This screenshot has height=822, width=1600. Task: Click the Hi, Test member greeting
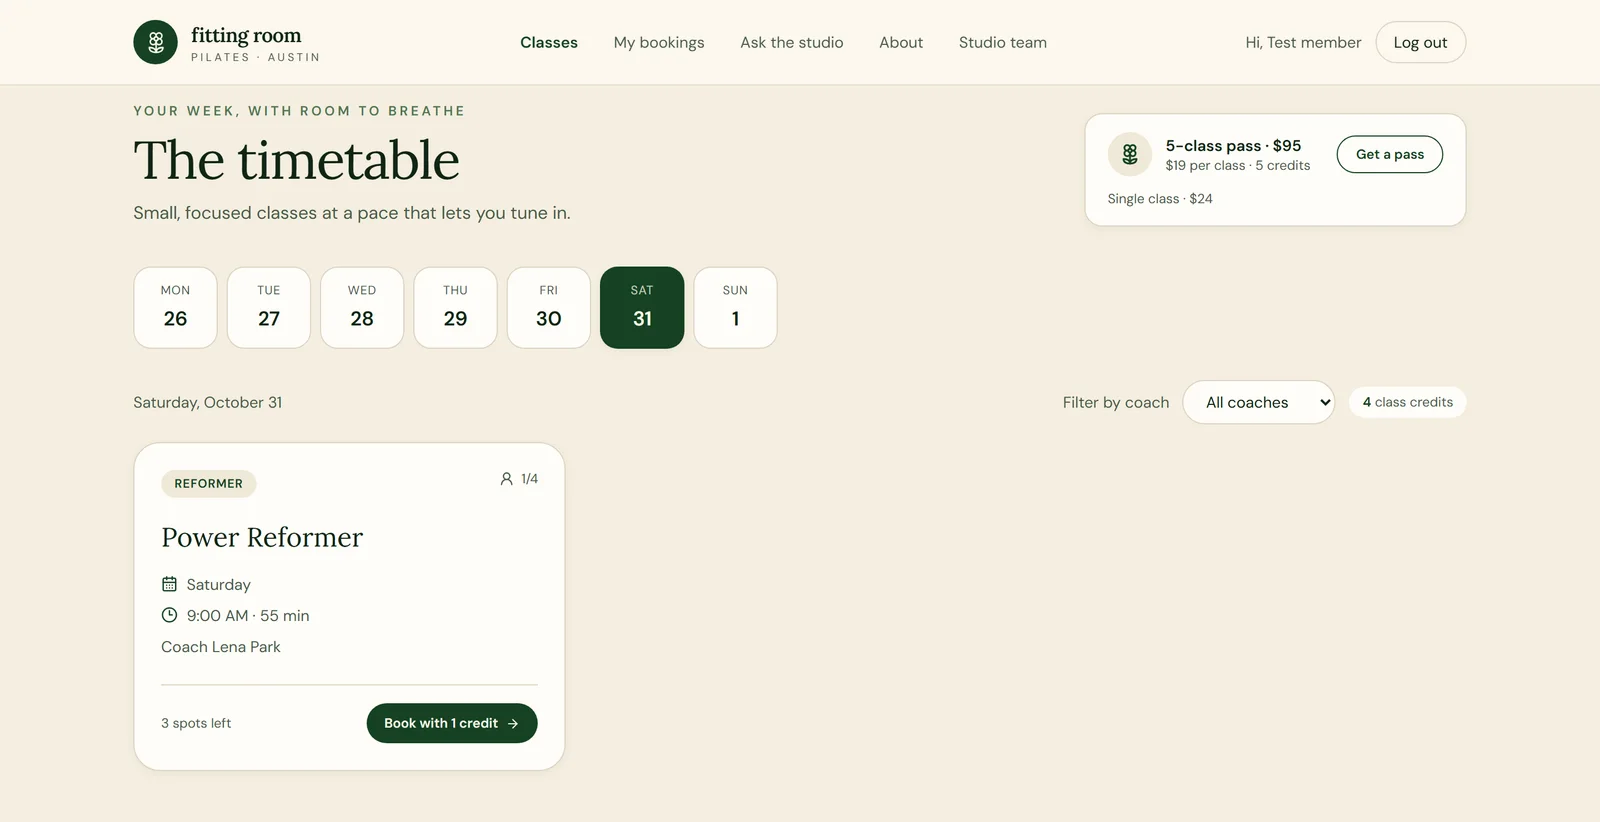pyautogui.click(x=1303, y=42)
